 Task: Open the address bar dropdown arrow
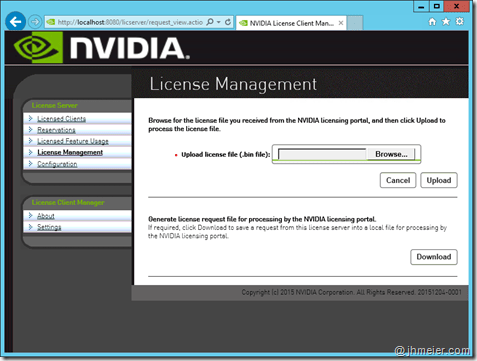point(219,22)
